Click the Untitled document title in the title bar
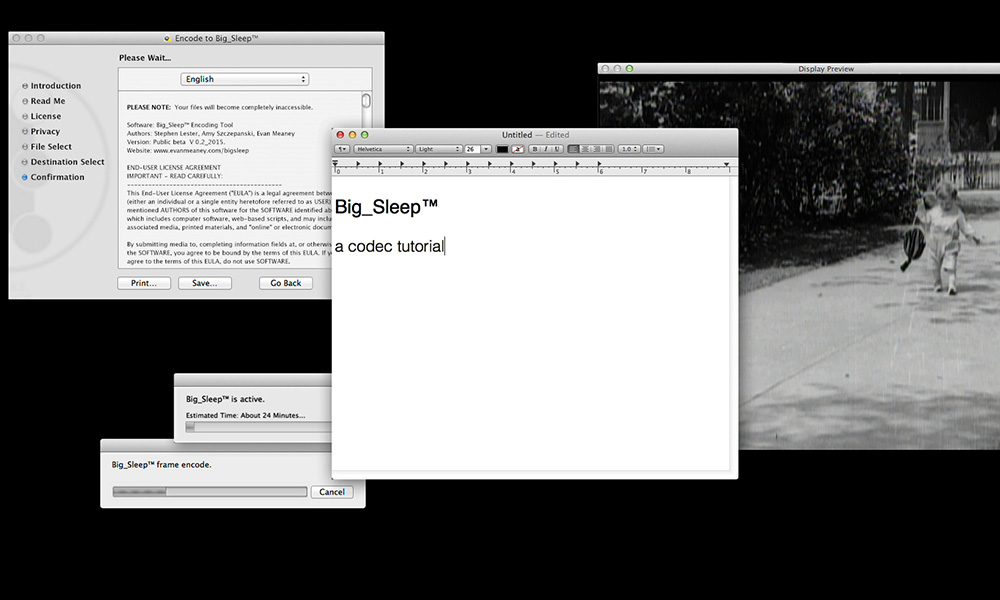The width and height of the screenshot is (1000, 600). (x=517, y=135)
